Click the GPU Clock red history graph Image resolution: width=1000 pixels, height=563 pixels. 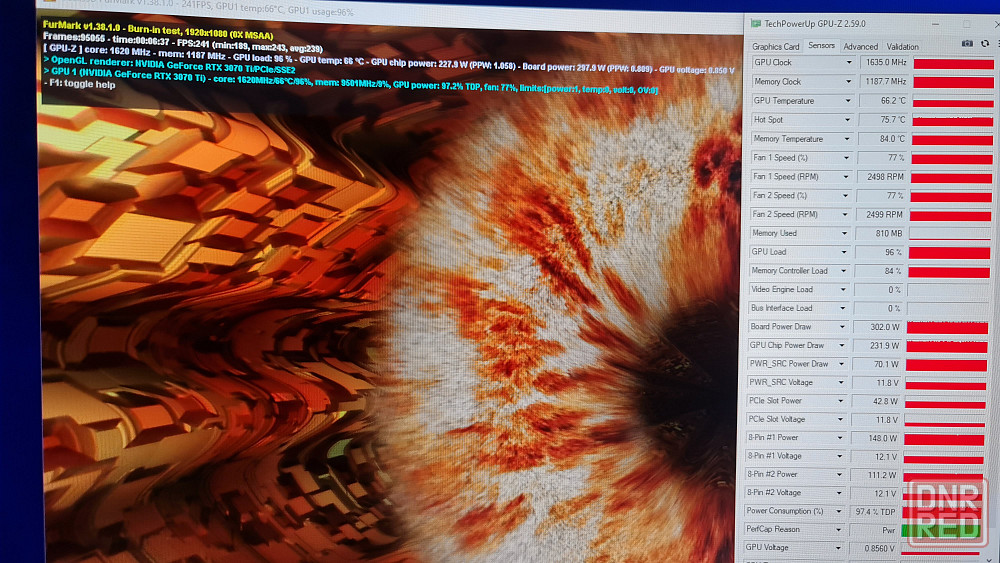click(x=953, y=63)
